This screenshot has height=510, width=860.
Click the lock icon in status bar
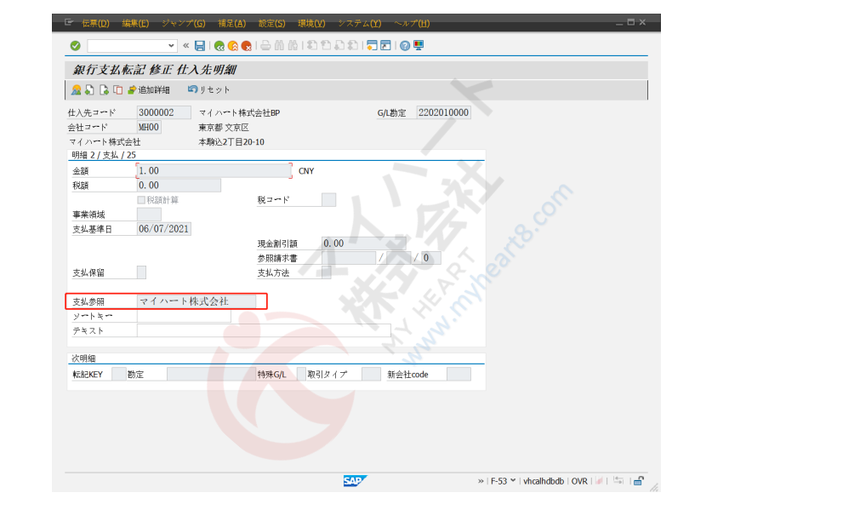pos(638,481)
